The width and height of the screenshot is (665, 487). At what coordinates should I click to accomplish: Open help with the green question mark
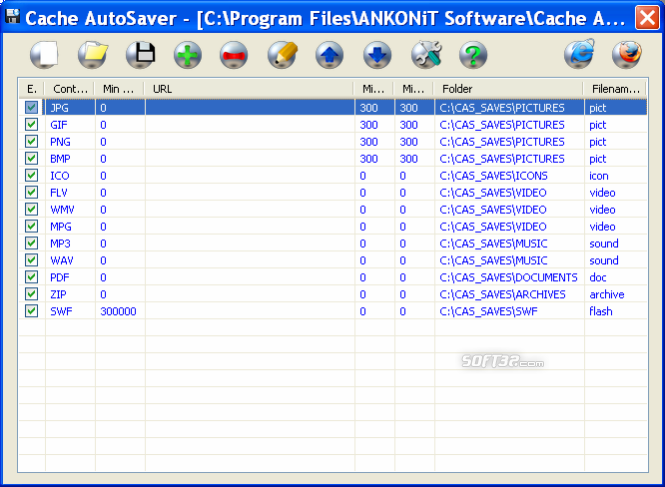point(473,55)
